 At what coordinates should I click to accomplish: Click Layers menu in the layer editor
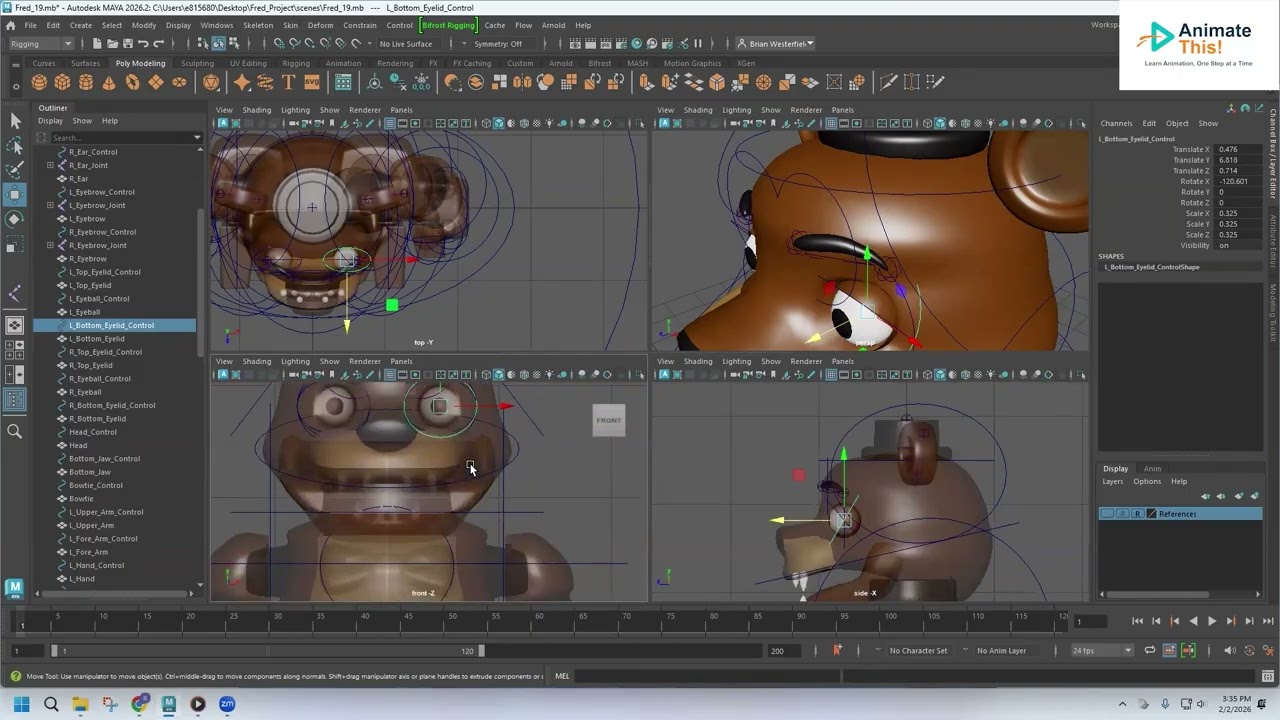point(1112,481)
